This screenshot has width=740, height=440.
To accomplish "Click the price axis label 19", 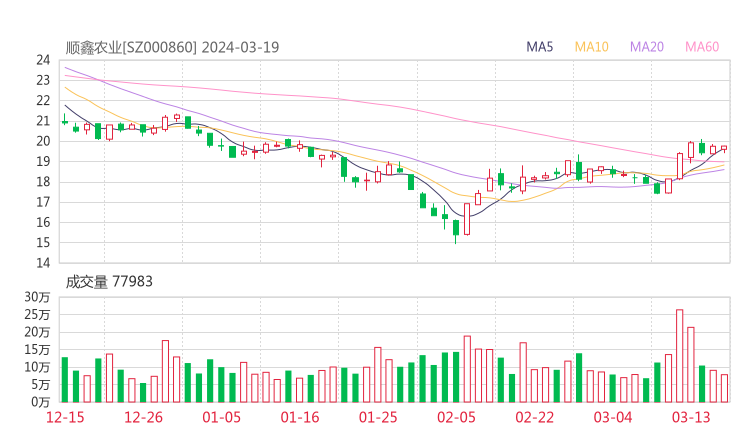I will point(43,161).
